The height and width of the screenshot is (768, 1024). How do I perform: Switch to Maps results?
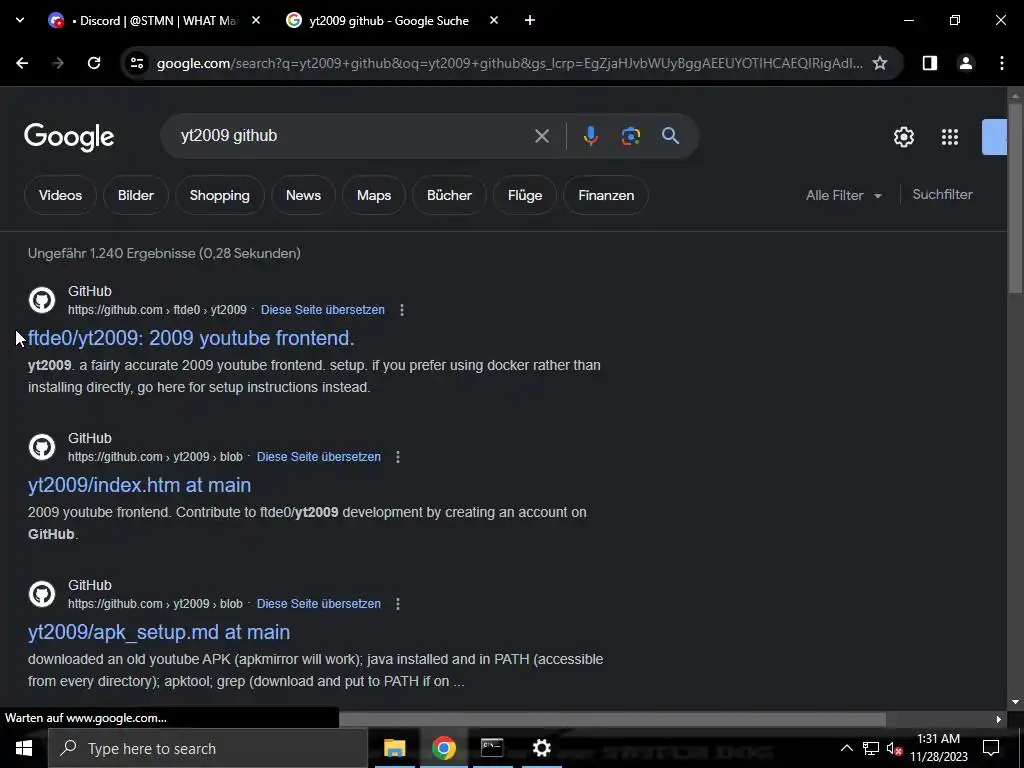point(374,195)
